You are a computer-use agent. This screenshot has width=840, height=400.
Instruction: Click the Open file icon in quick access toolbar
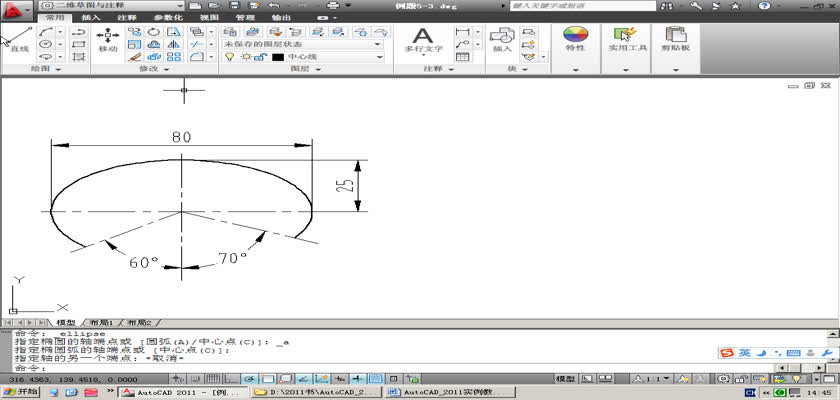click(x=214, y=5)
